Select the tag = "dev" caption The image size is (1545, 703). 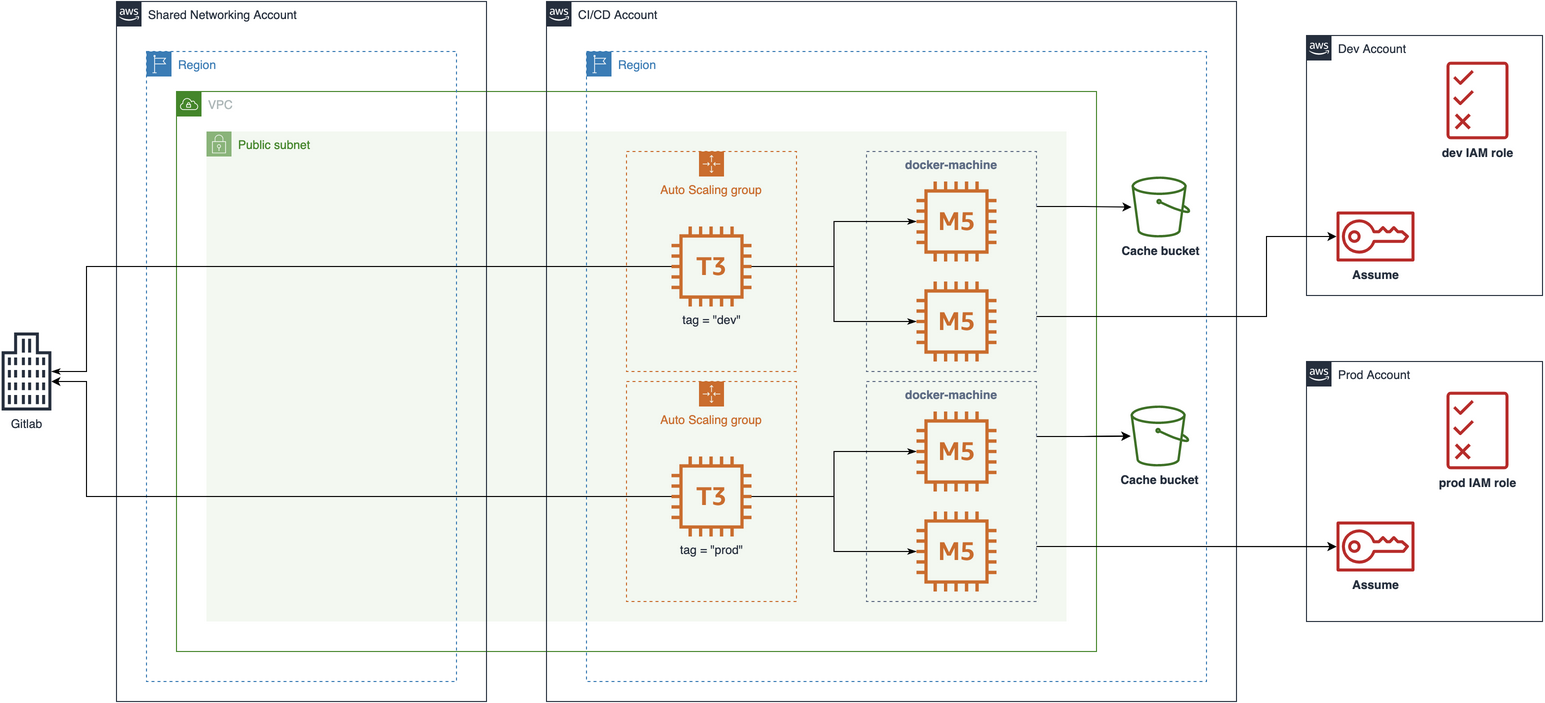click(x=711, y=320)
